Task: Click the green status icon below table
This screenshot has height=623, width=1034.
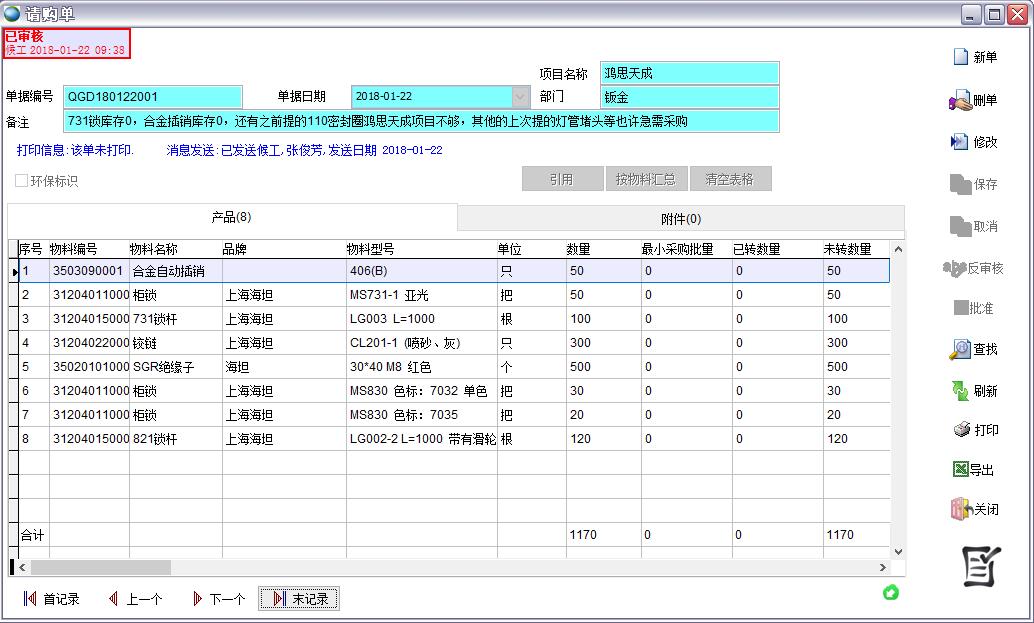Action: [x=890, y=593]
